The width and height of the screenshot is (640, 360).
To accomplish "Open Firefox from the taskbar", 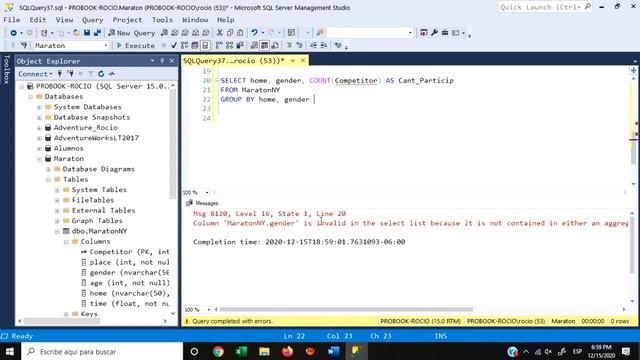I will coord(287,351).
